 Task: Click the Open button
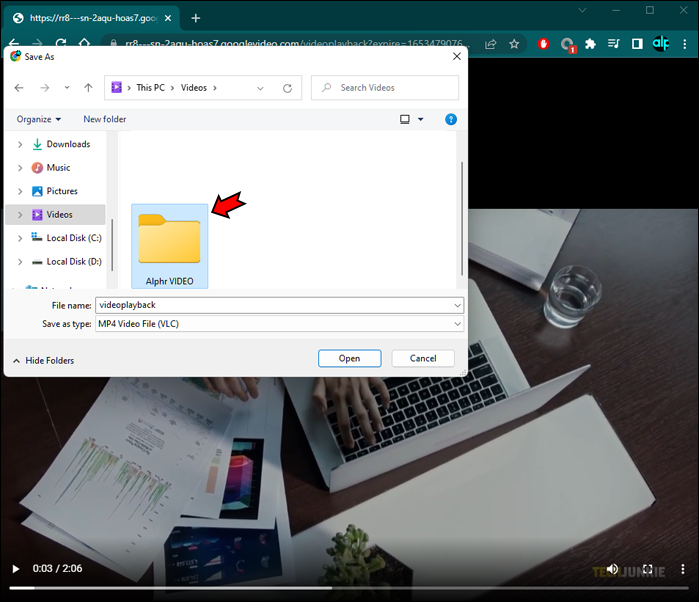[x=350, y=359]
